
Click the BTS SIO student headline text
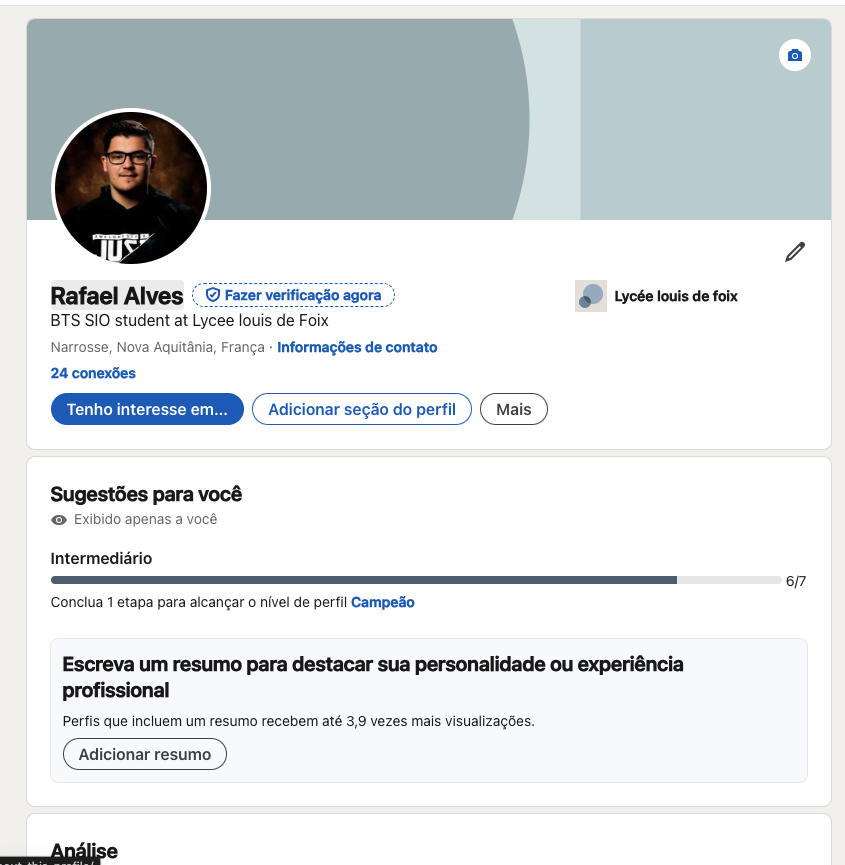[190, 321]
